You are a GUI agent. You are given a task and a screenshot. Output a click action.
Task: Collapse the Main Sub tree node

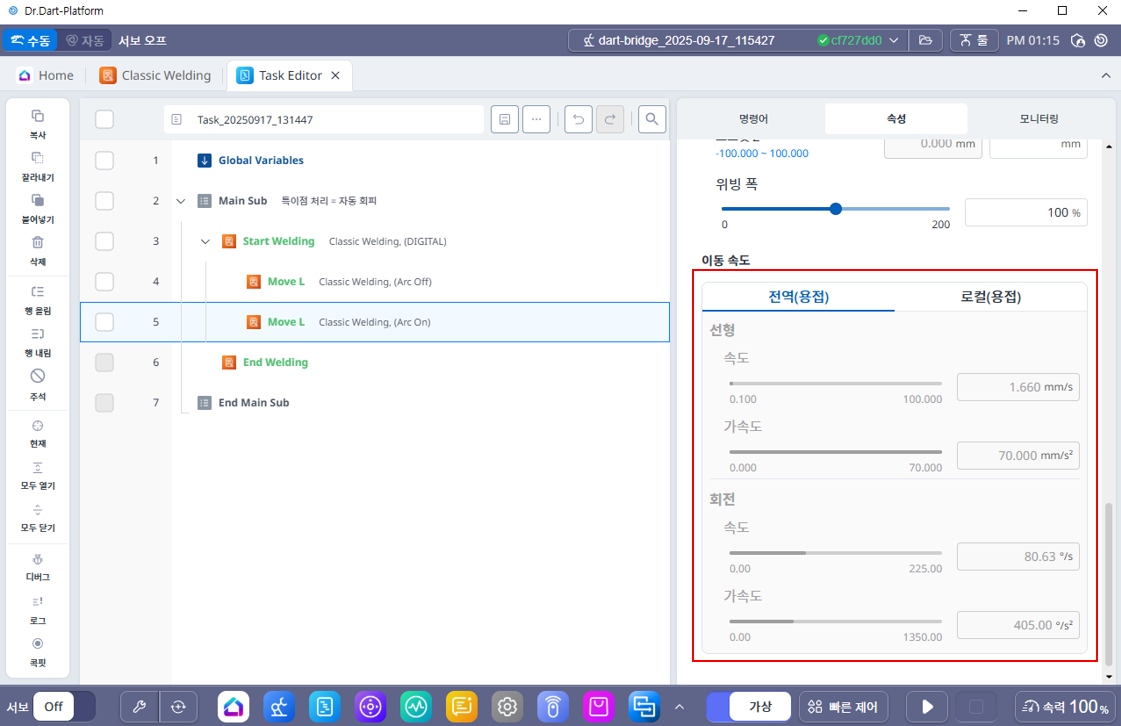click(181, 201)
